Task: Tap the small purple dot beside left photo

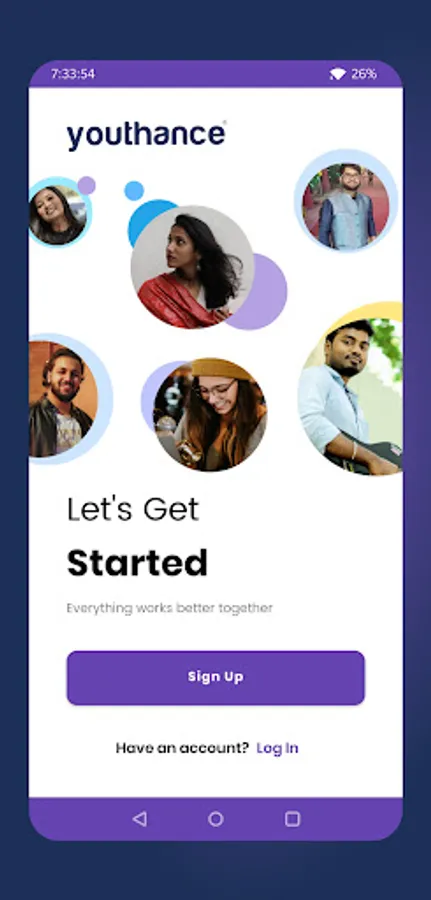Action: tap(87, 185)
